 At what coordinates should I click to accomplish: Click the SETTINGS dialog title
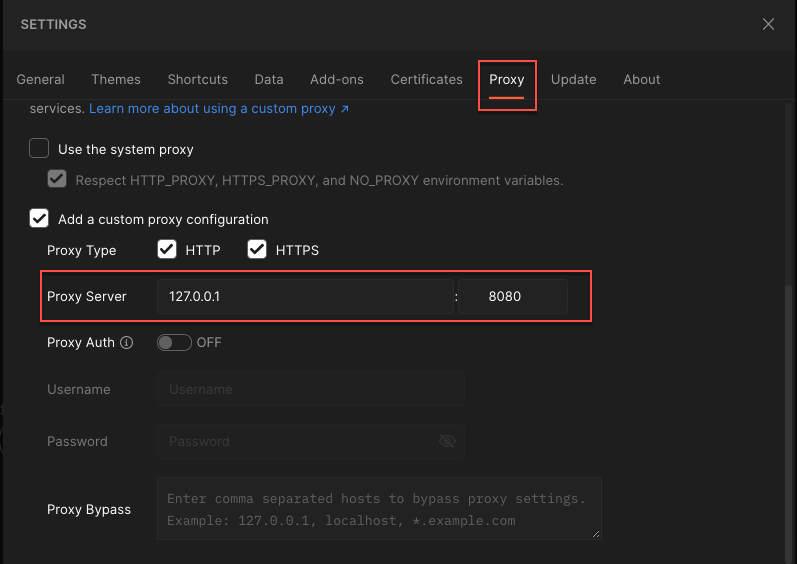(x=53, y=24)
